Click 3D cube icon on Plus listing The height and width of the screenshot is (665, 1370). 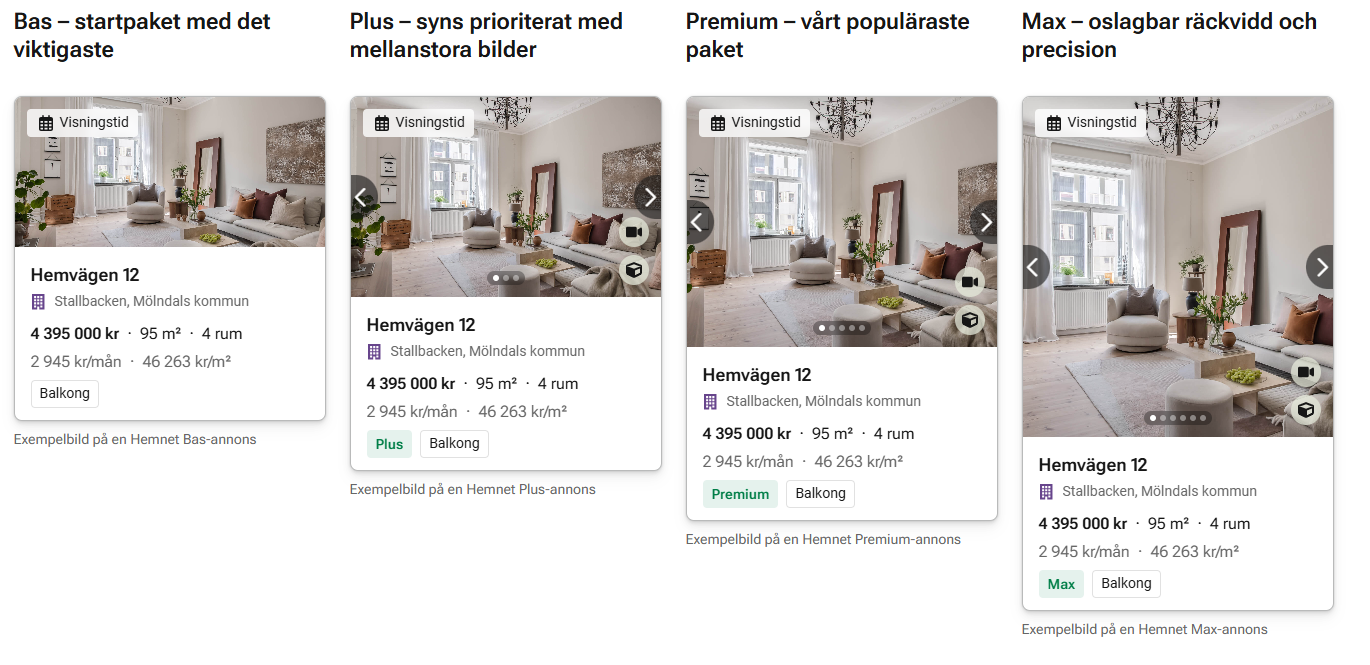coord(633,270)
